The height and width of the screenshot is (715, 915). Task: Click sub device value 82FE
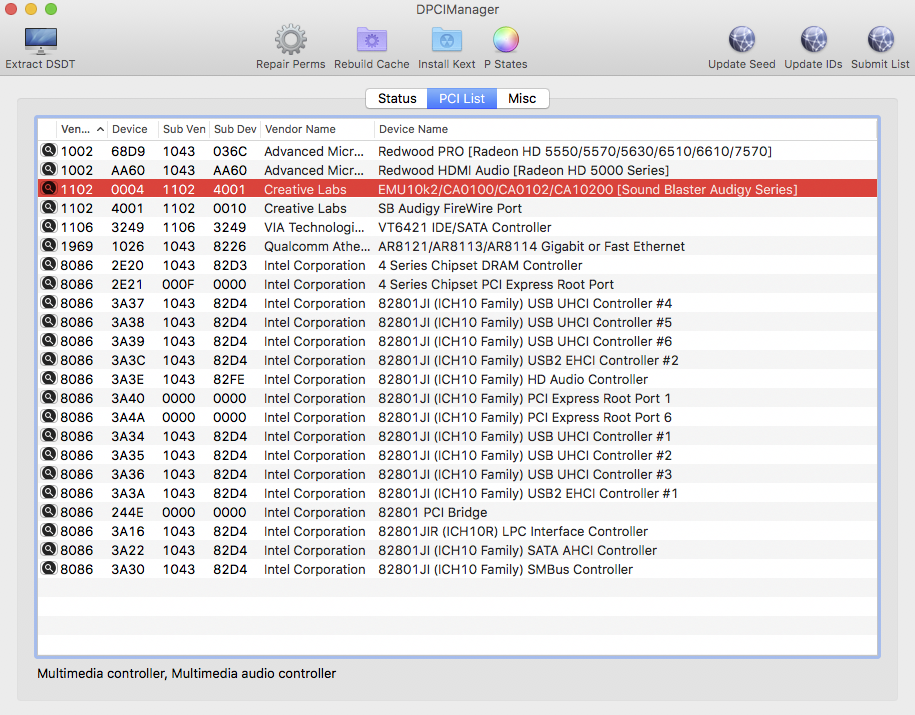point(229,379)
